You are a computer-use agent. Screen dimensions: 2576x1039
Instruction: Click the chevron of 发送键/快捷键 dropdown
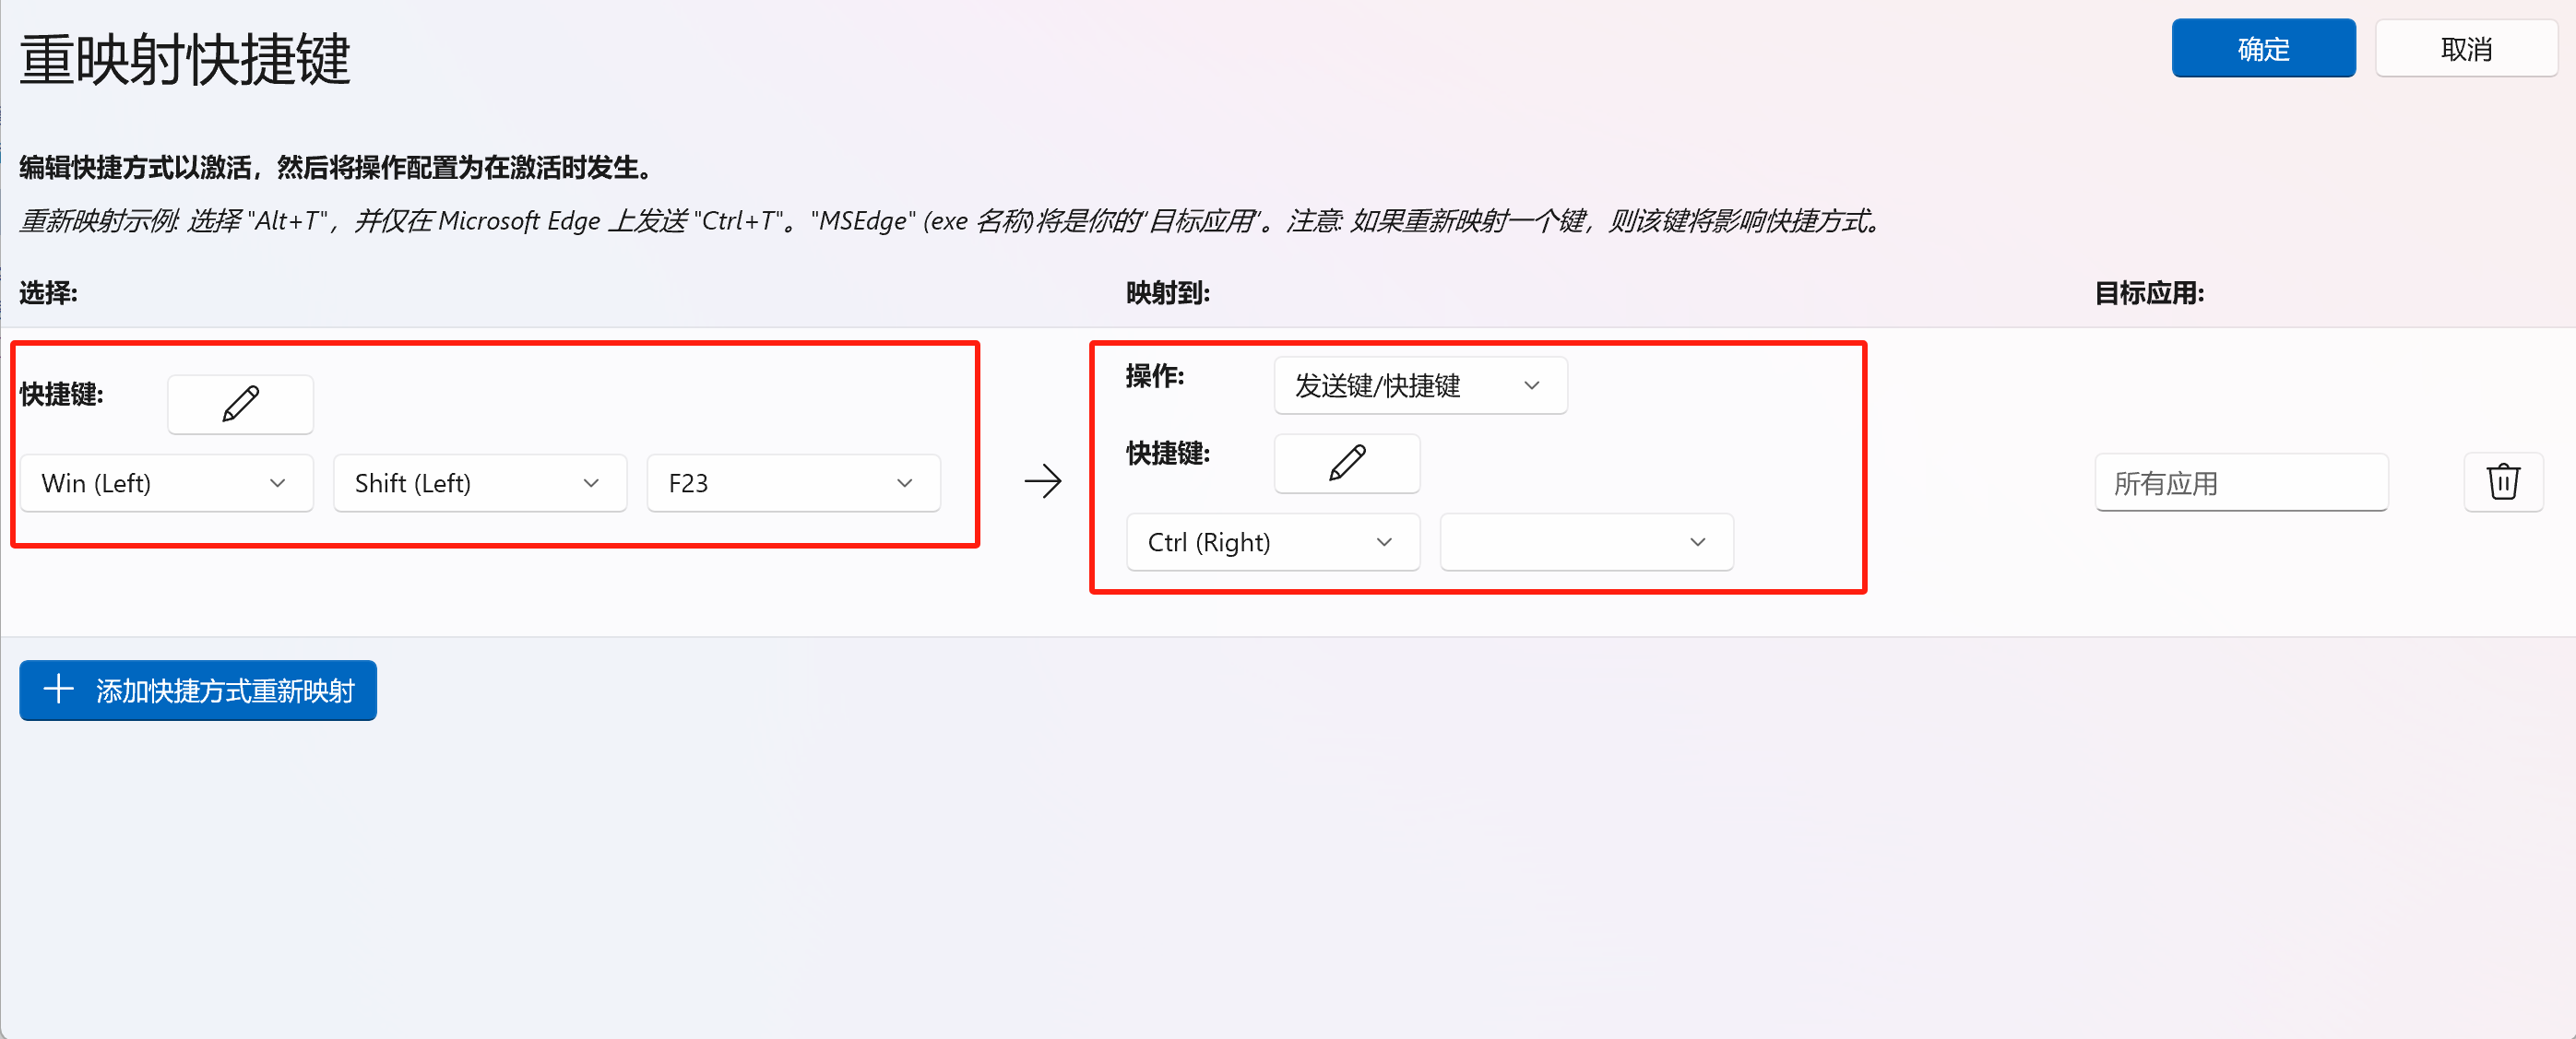coord(1531,385)
